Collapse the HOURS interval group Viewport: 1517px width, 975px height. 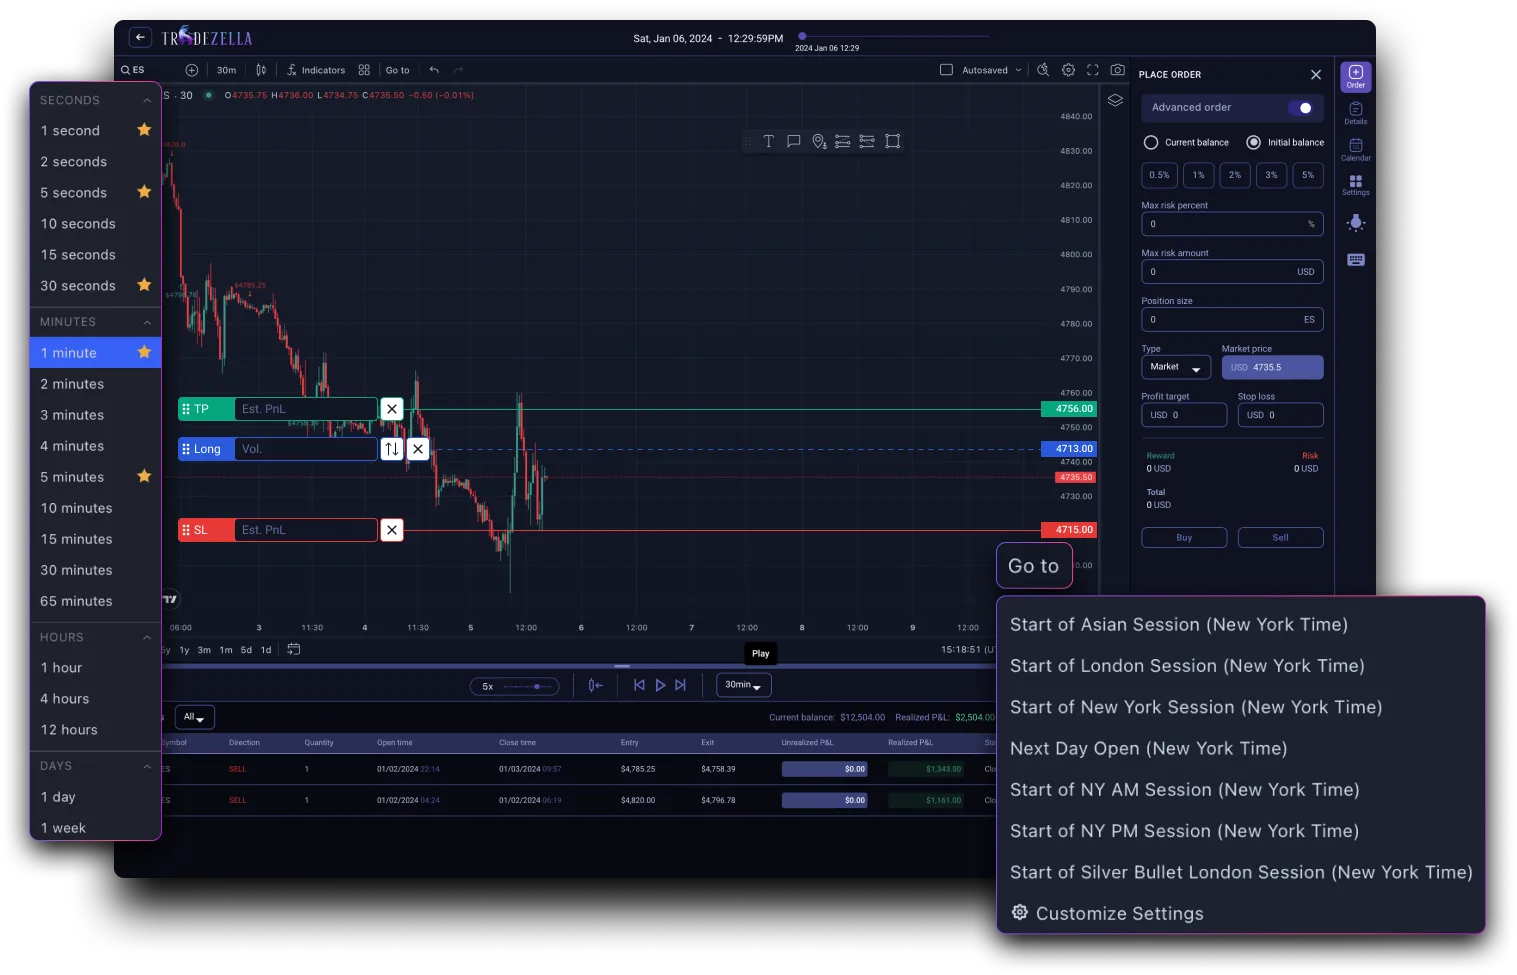pos(147,638)
